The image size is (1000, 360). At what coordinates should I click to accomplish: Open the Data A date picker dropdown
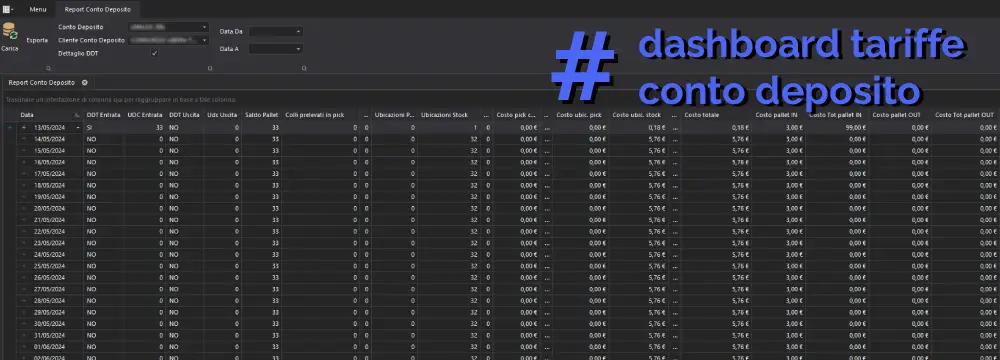[x=298, y=49]
